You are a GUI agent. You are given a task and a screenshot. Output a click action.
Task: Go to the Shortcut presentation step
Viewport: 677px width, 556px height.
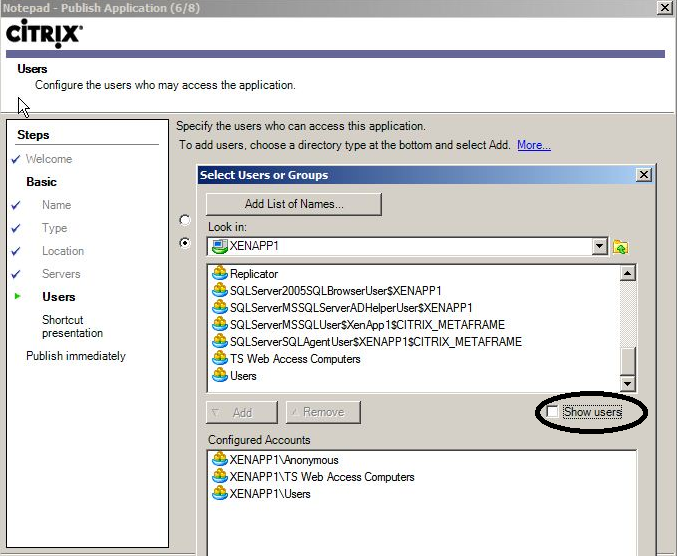tap(73, 326)
